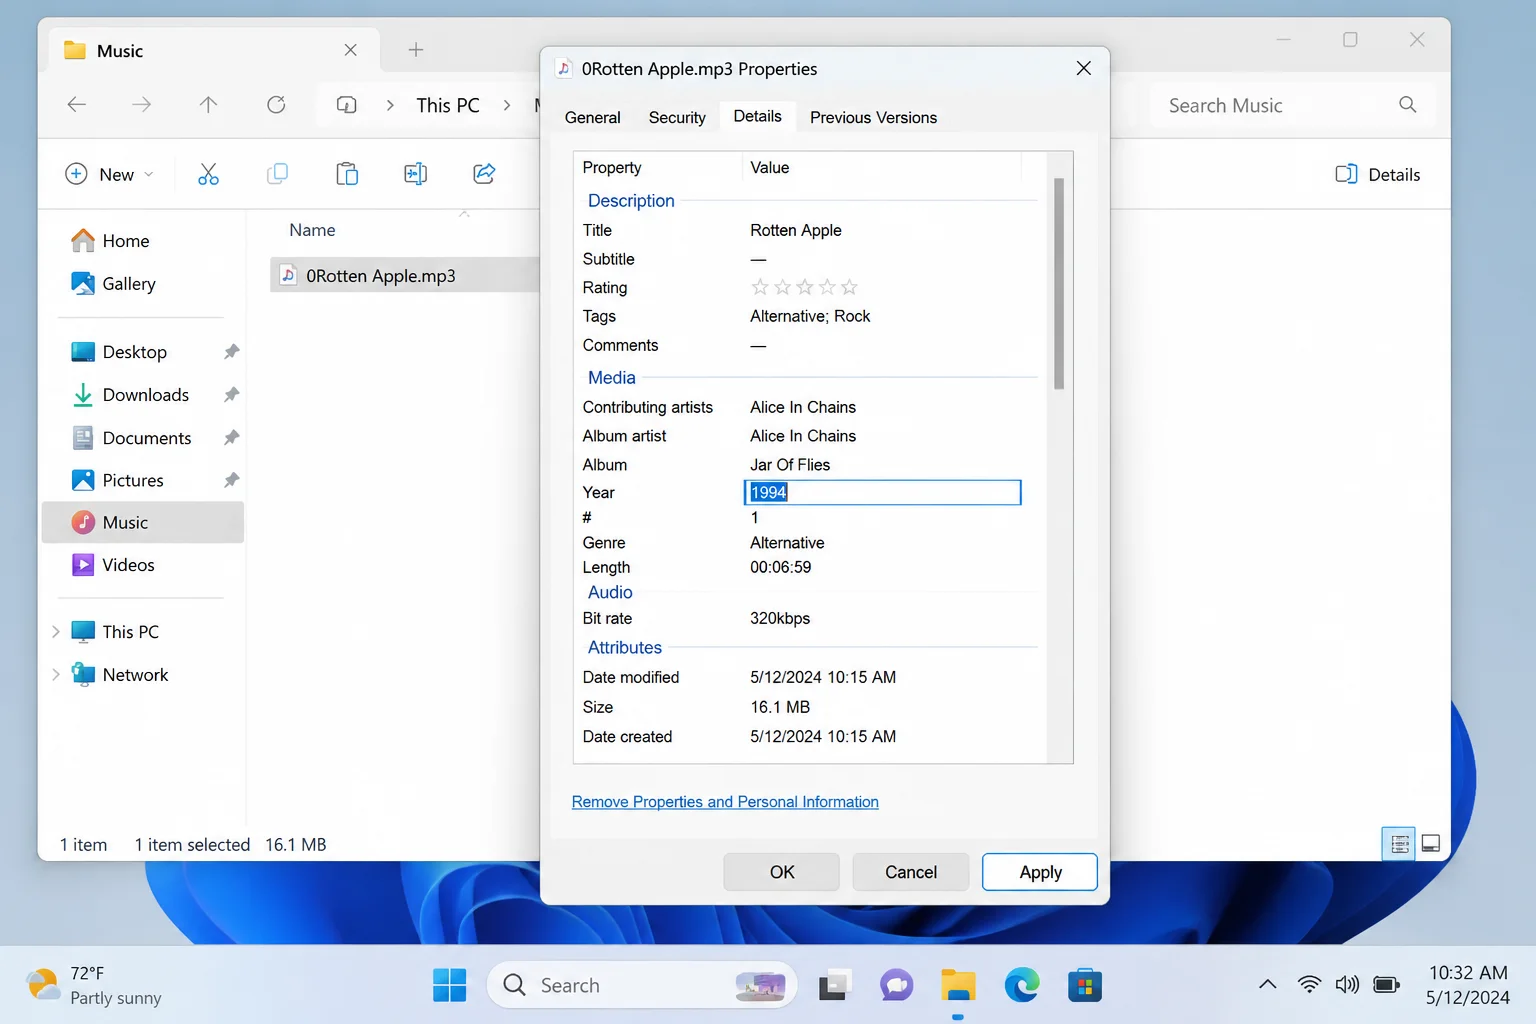Click the Paste clipboard icon
Image resolution: width=1536 pixels, height=1024 pixels.
tap(347, 174)
